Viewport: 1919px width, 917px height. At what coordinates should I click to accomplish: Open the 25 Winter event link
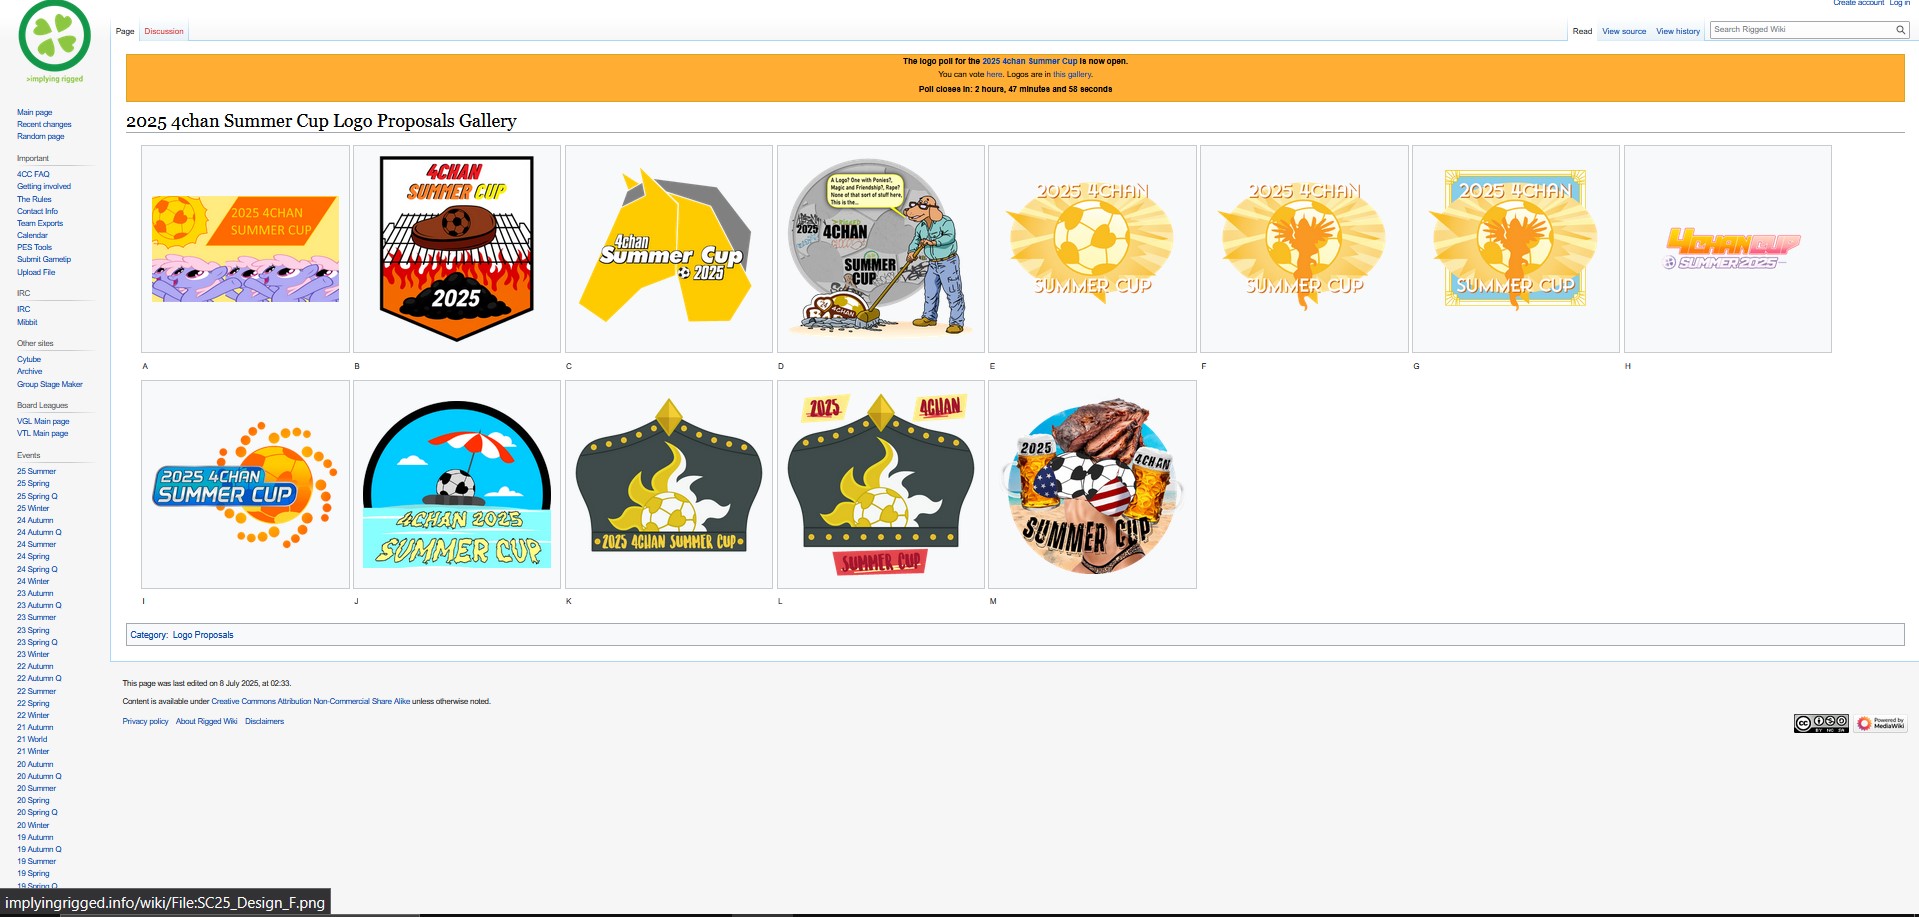point(33,508)
